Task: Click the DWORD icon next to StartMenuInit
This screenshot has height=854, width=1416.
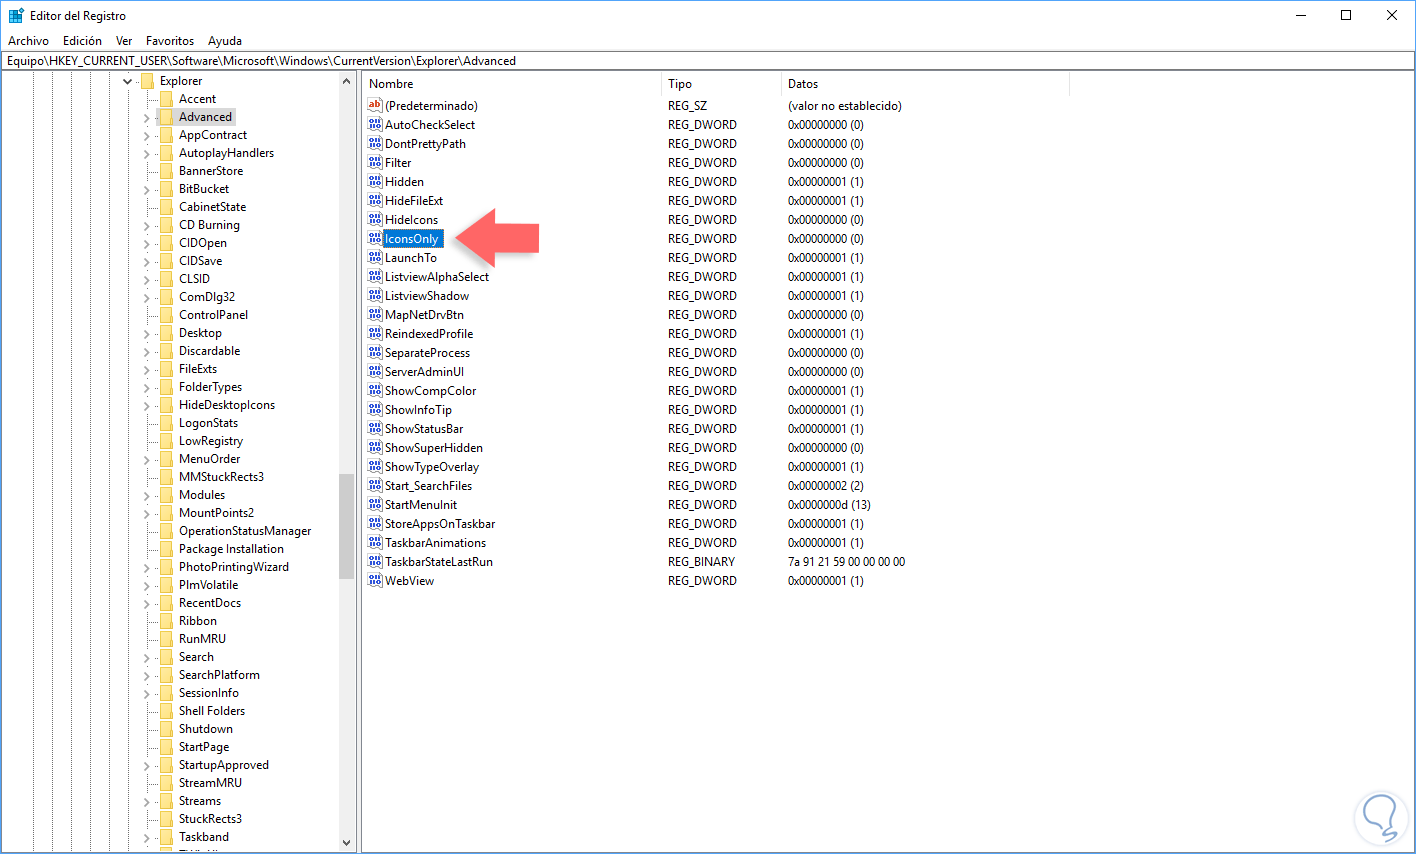Action: (375, 504)
